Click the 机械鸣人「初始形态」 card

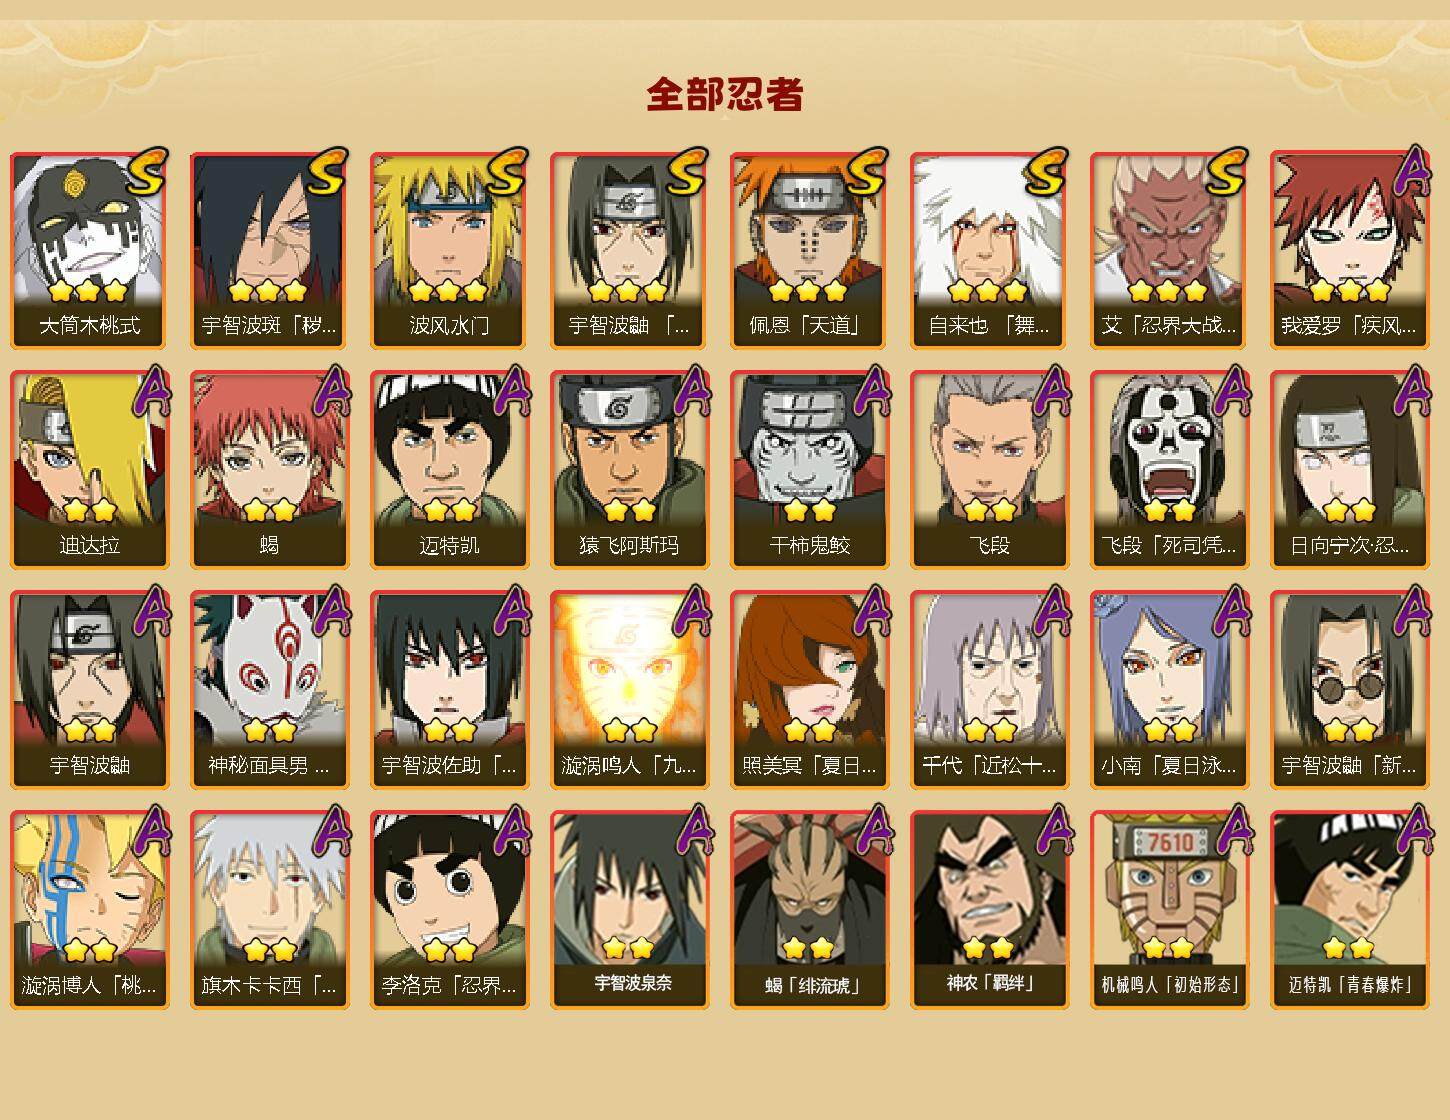point(1170,910)
